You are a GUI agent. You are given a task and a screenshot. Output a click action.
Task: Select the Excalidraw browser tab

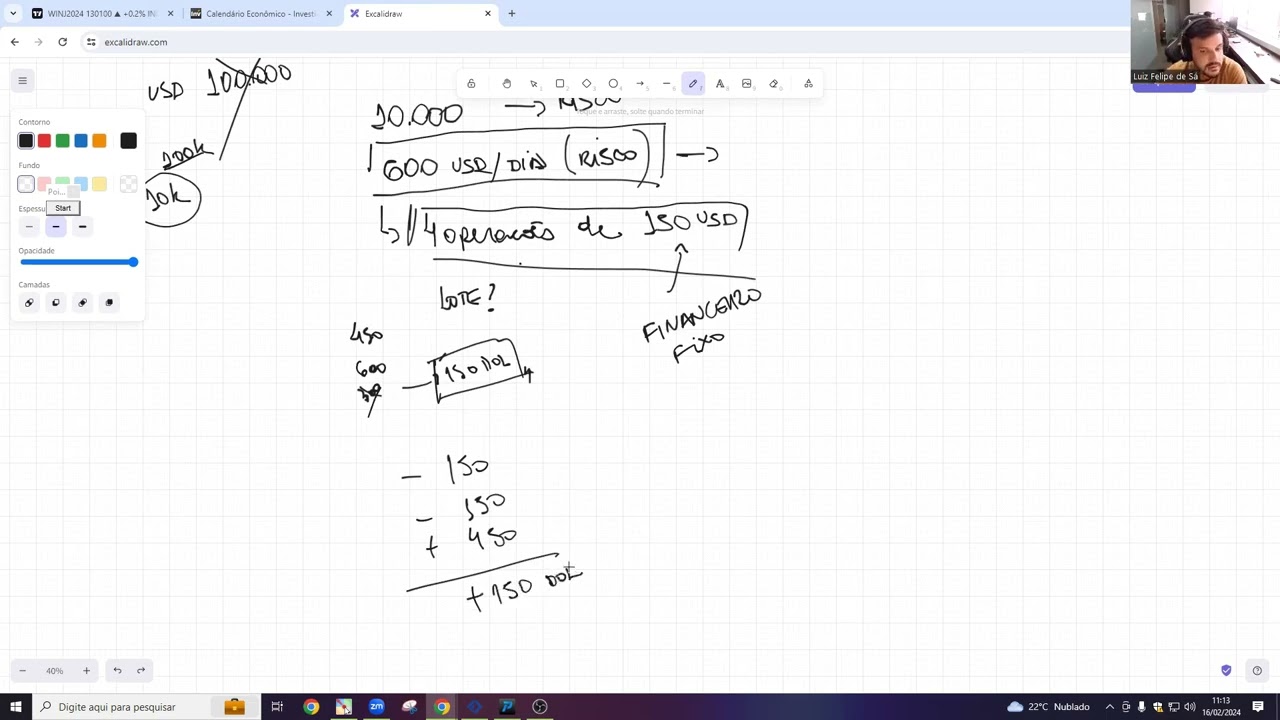[x=420, y=14]
